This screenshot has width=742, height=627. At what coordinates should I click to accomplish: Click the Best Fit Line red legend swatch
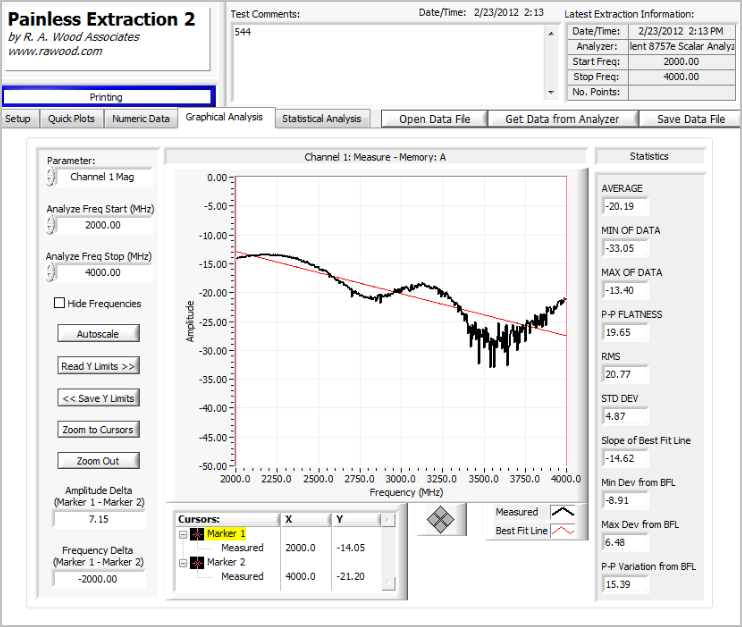[563, 530]
